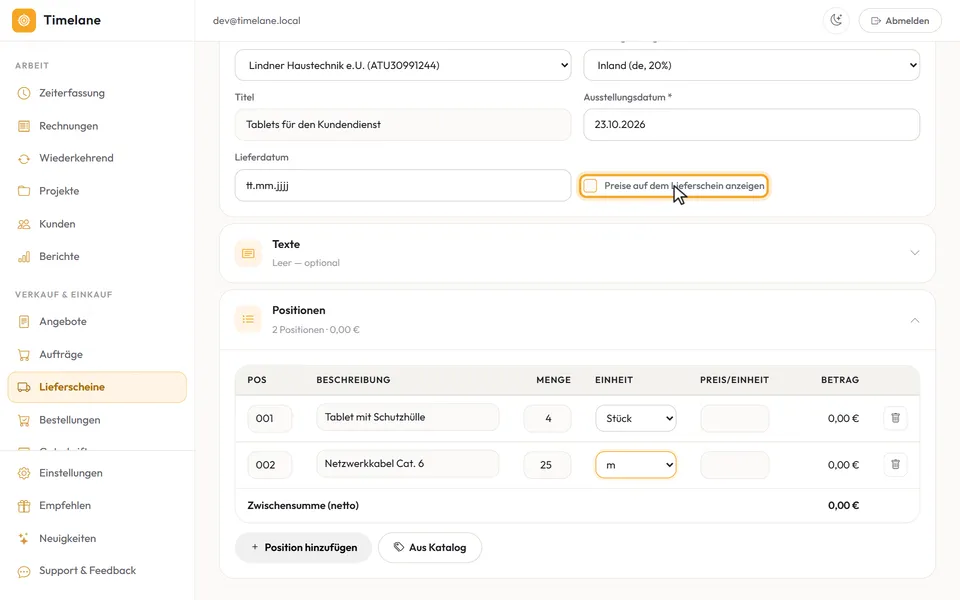Click the Kunden people icon
The width and height of the screenshot is (960, 600).
click(24, 224)
